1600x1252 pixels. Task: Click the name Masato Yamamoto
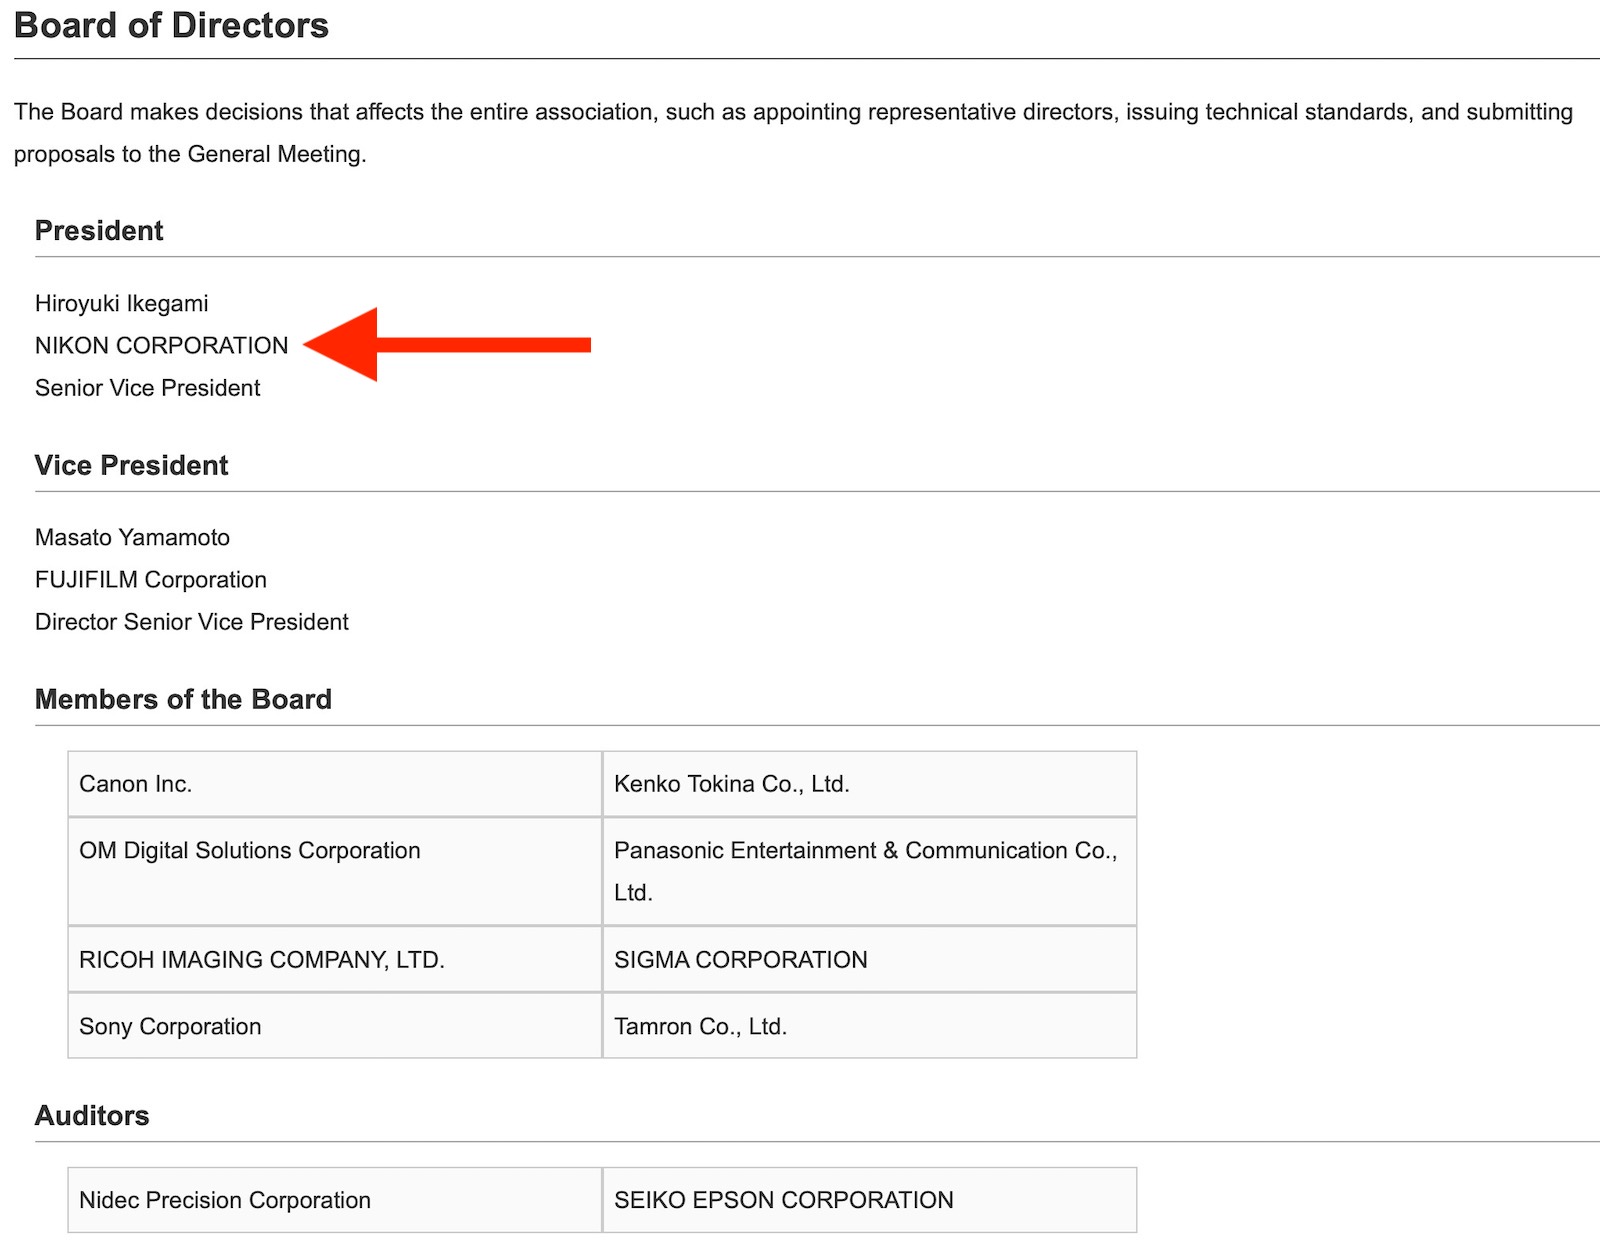click(x=132, y=538)
